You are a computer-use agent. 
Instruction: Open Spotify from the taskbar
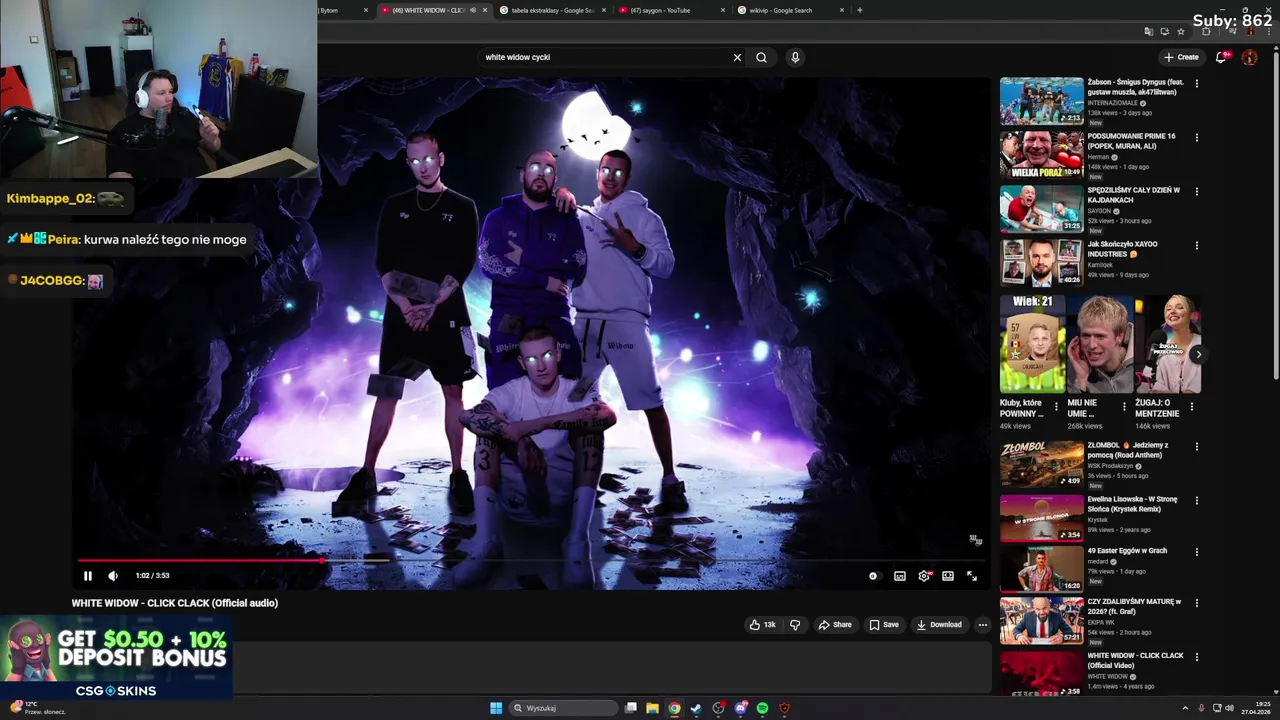[762, 708]
